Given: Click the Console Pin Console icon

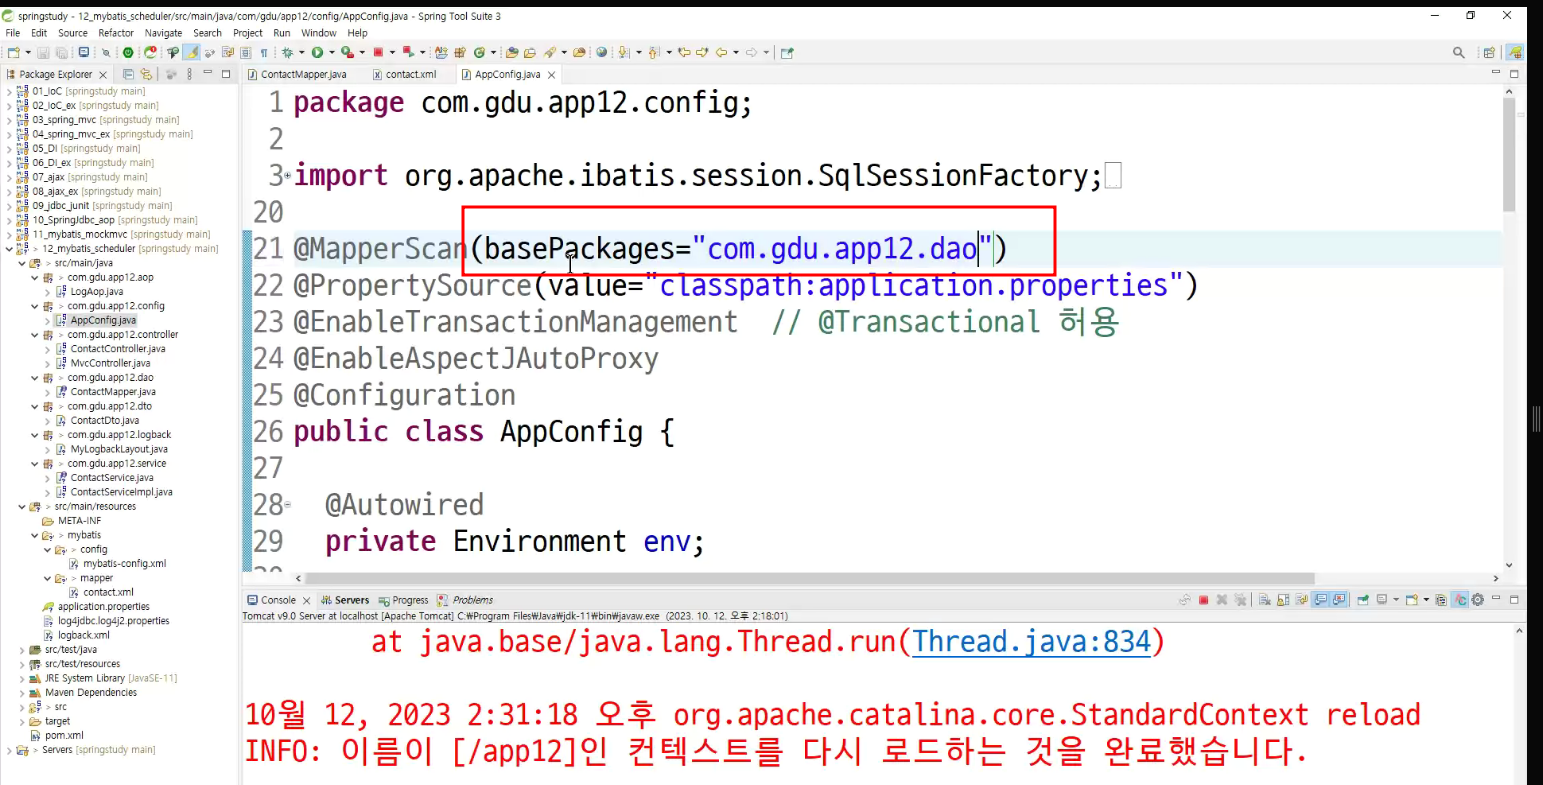Looking at the screenshot, I should pos(1363,600).
